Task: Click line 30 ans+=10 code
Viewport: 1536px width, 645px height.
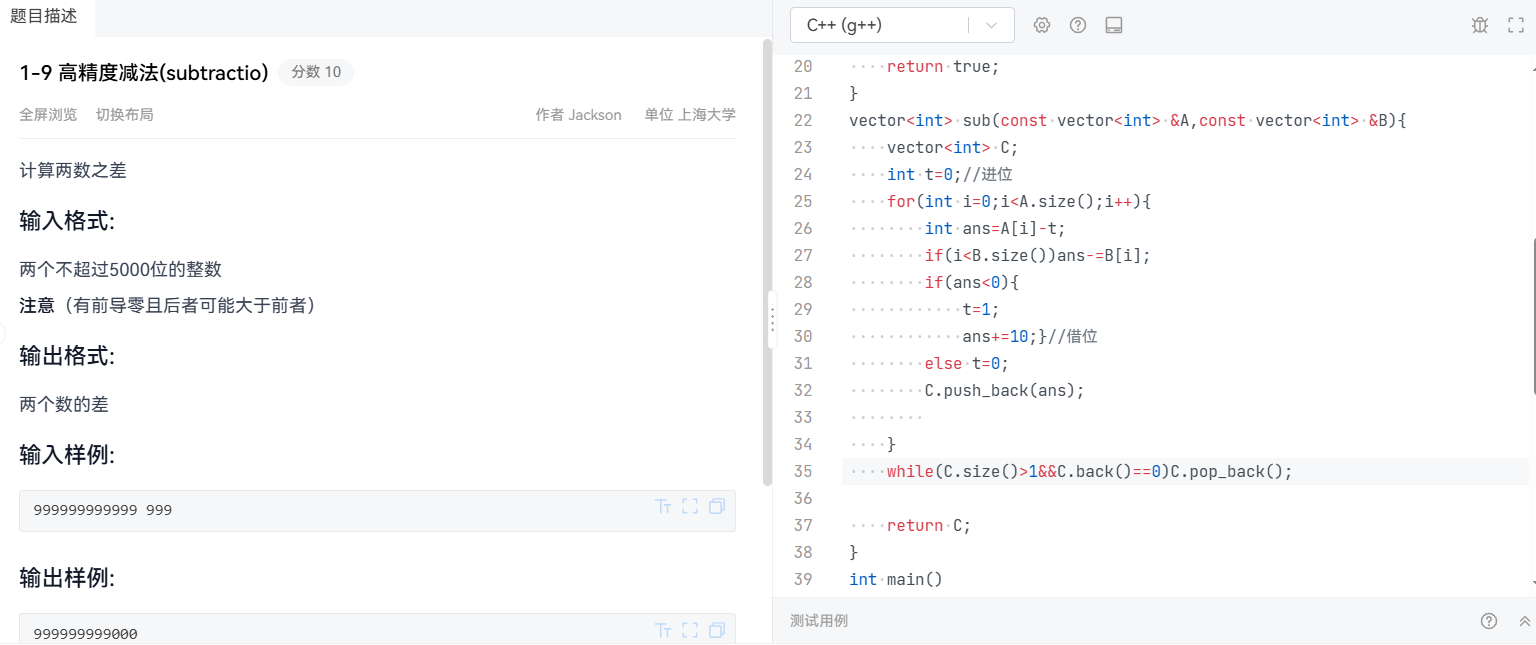Action: tap(1030, 336)
